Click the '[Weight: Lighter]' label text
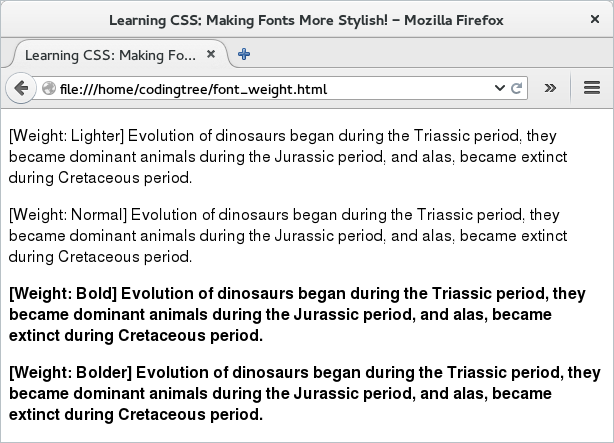The height and width of the screenshot is (443, 614). tap(66, 135)
